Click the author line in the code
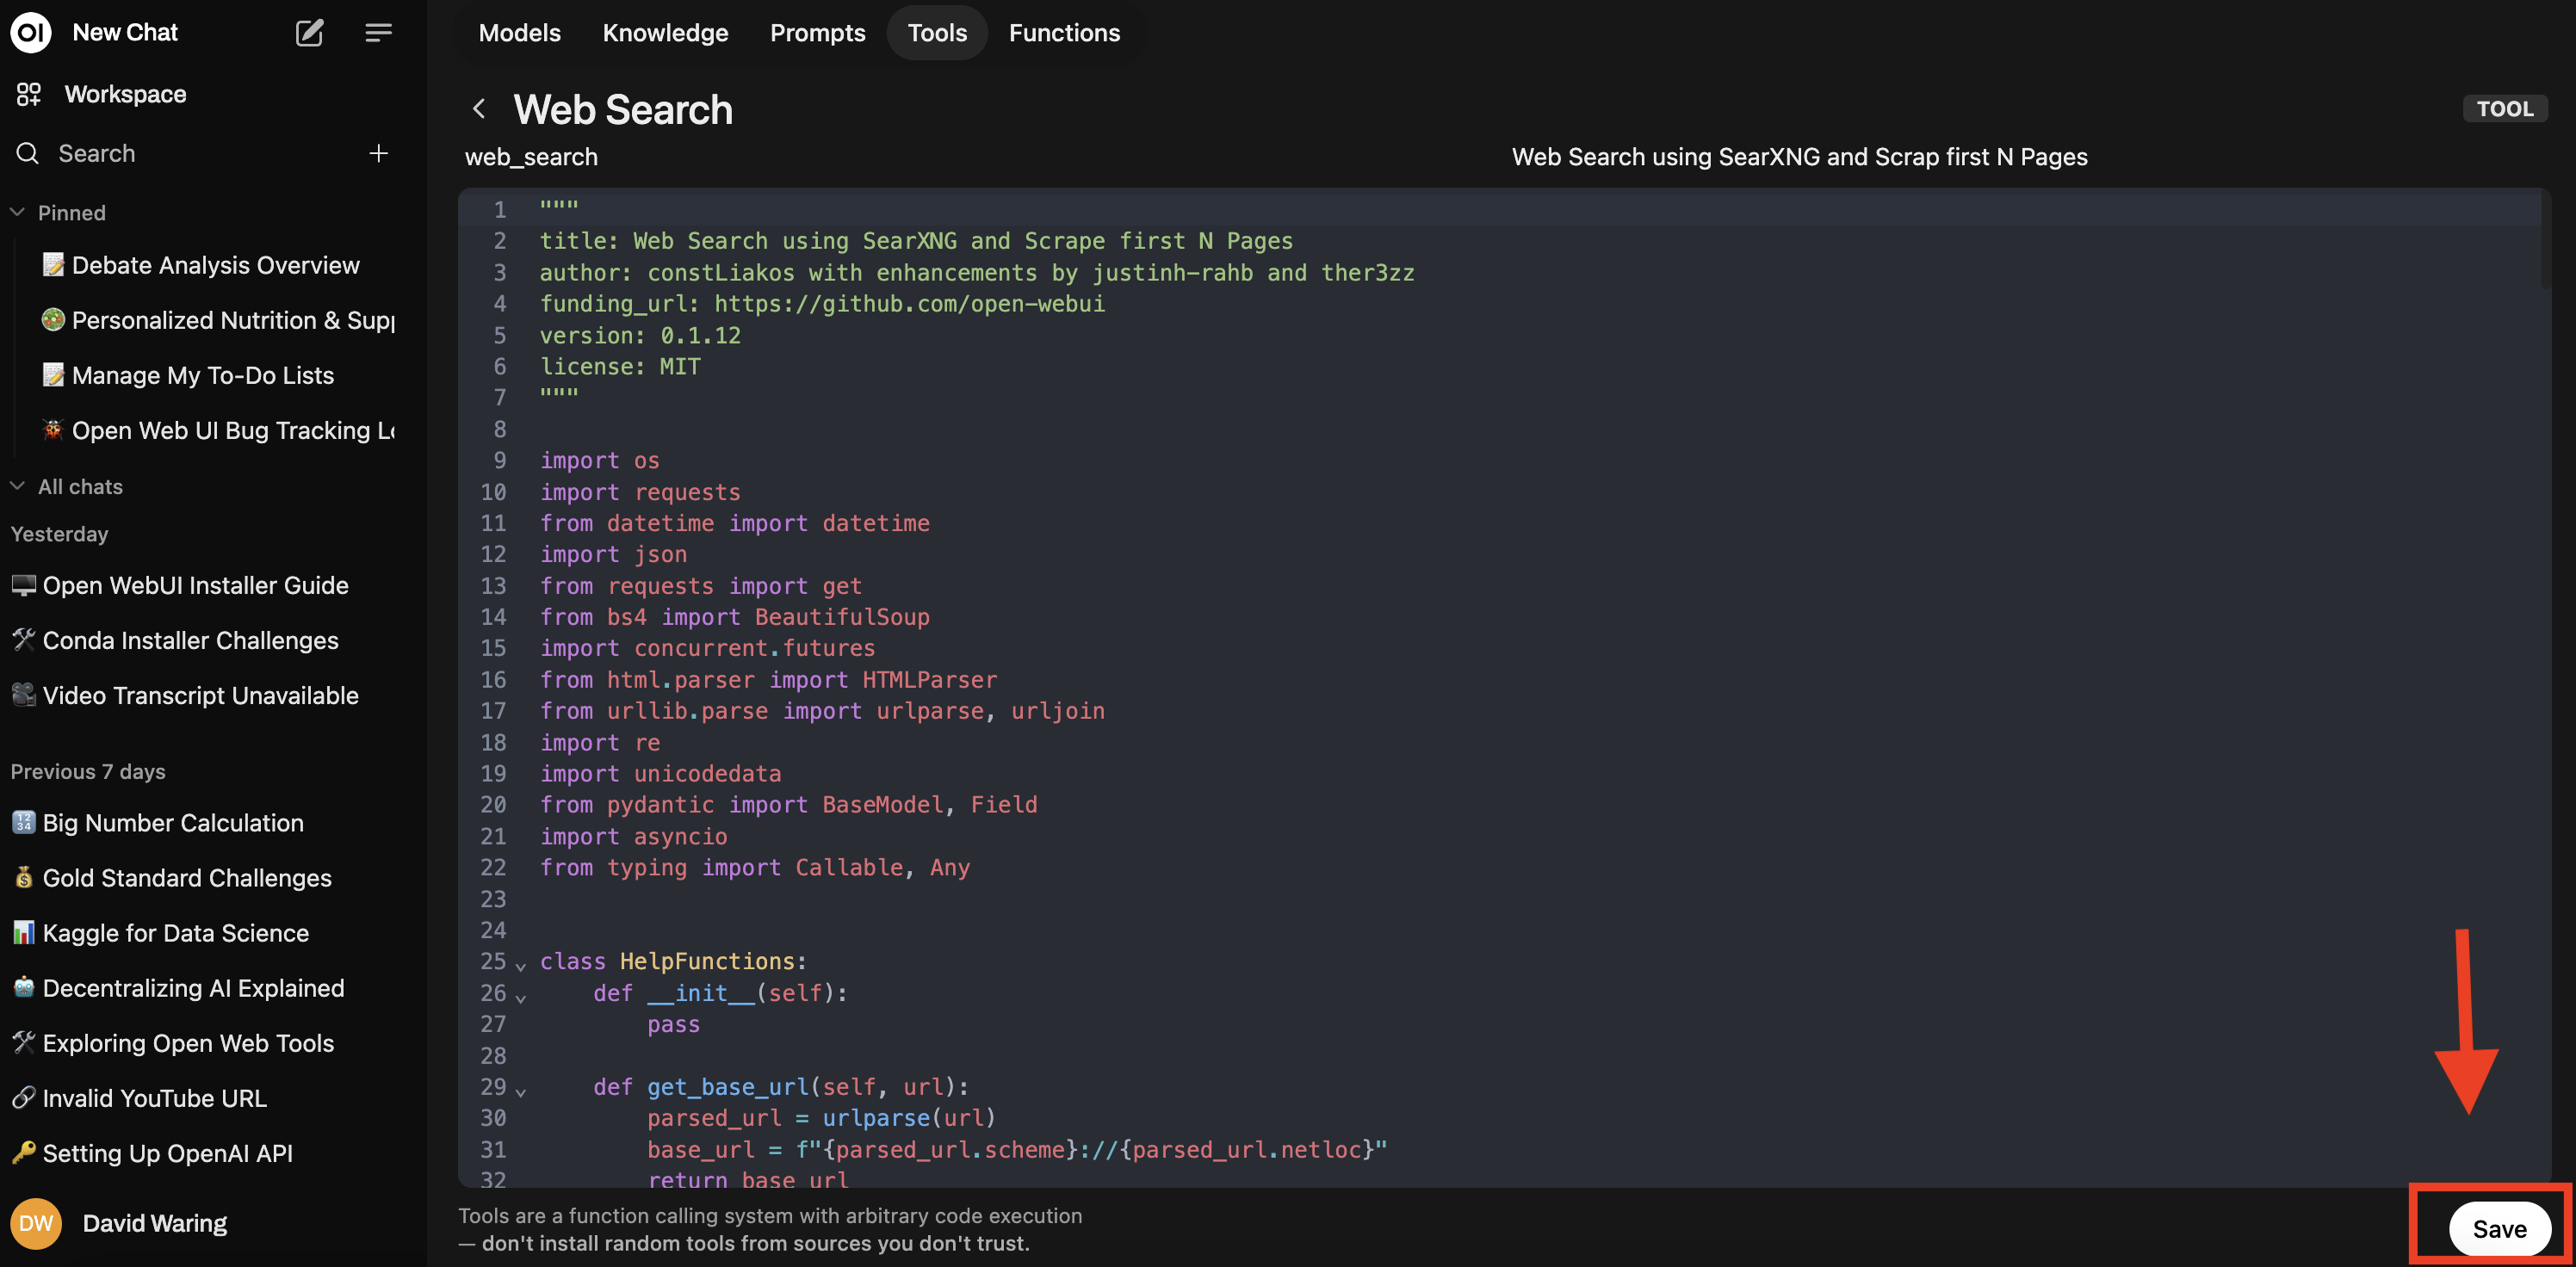Image resolution: width=2576 pixels, height=1267 pixels. point(977,273)
